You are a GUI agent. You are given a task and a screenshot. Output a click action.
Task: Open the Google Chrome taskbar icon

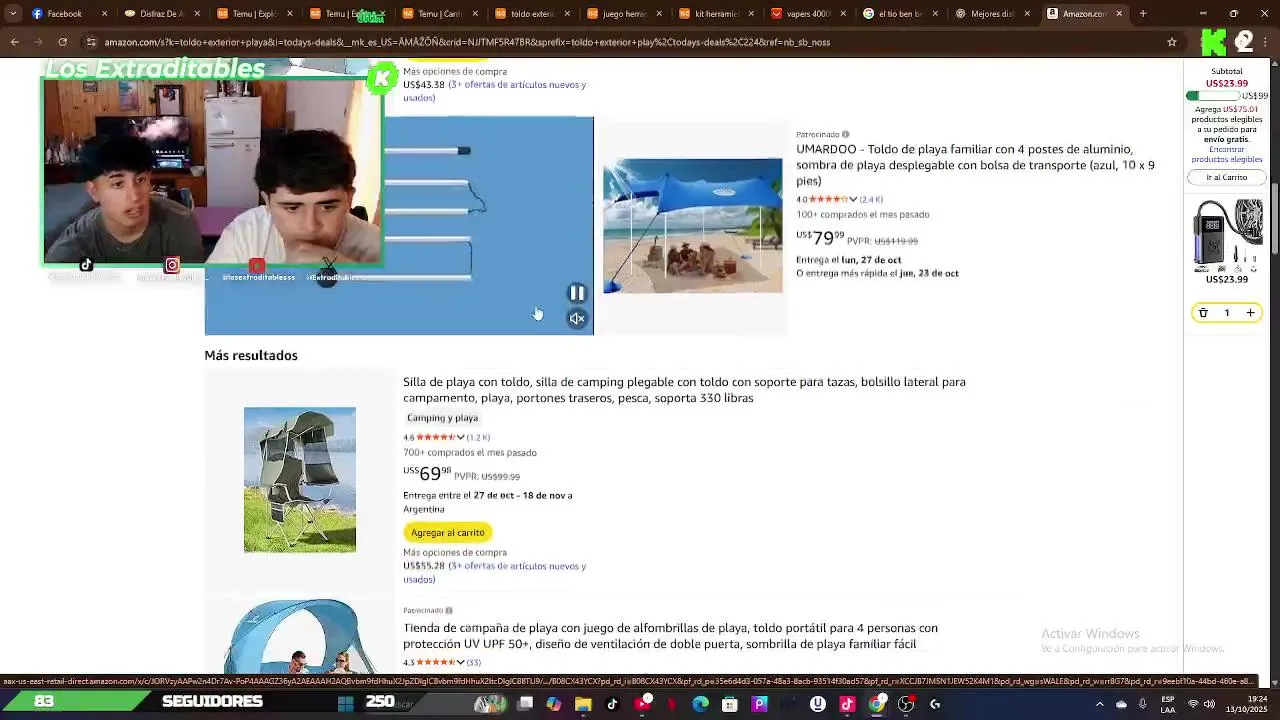[877, 704]
